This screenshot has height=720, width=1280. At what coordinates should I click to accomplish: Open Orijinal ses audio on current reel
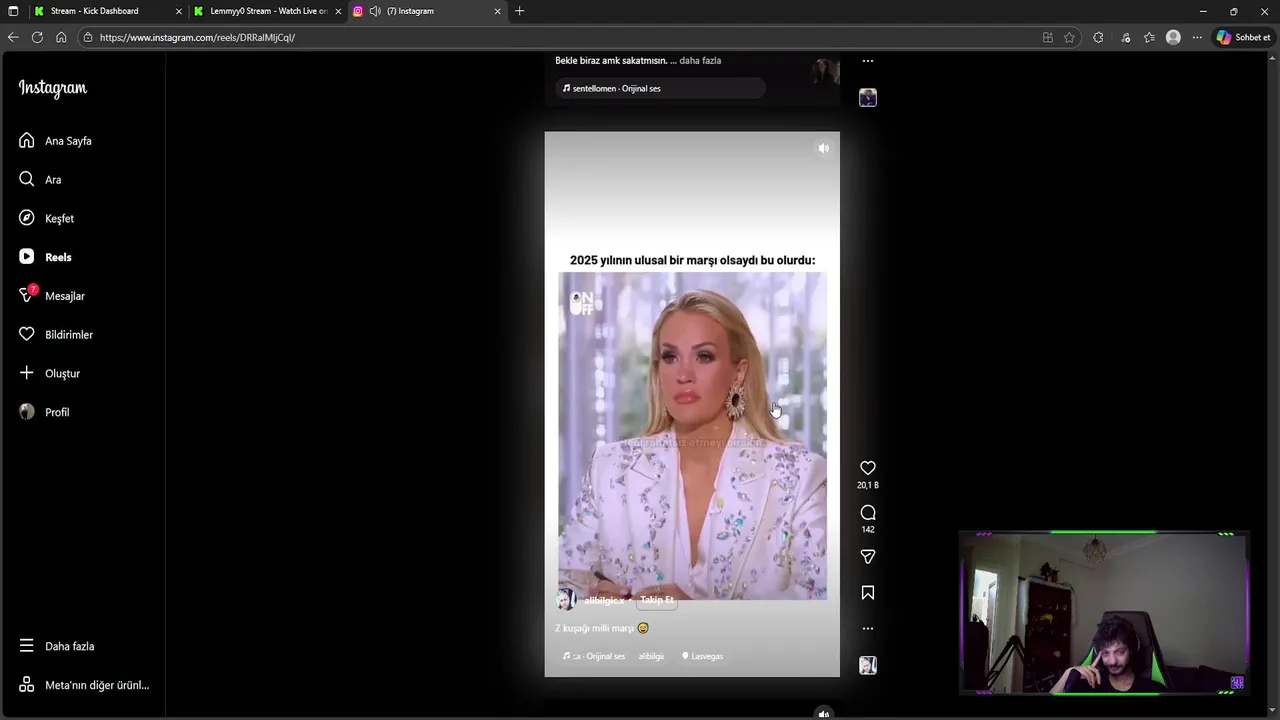point(594,656)
